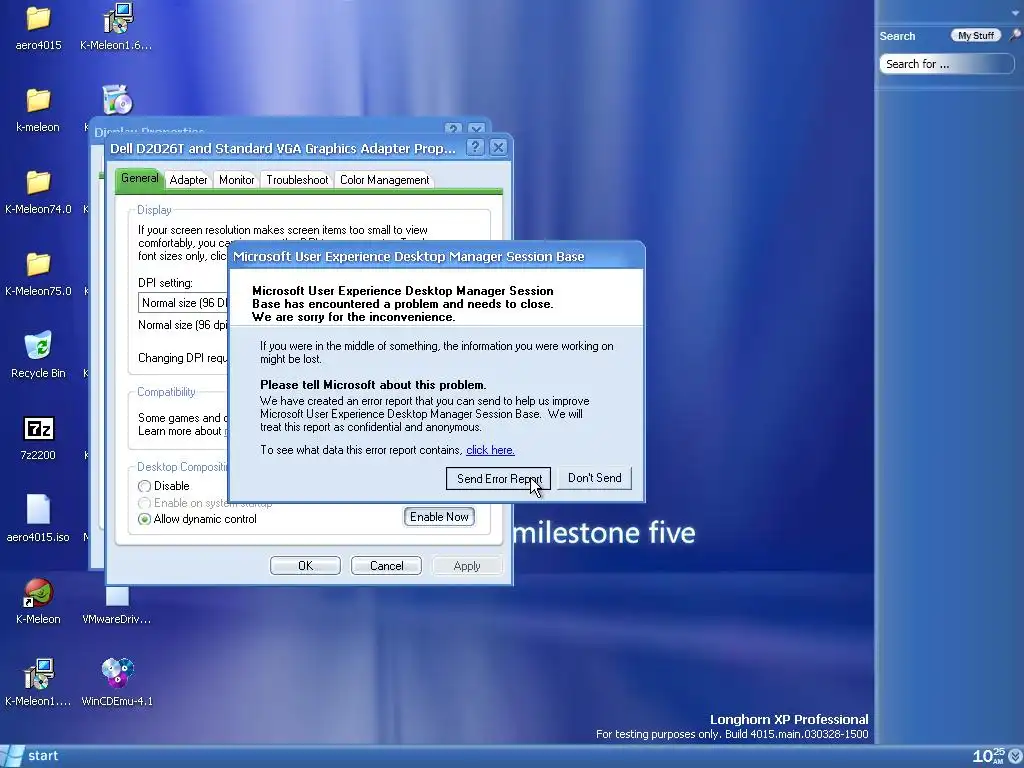Cancel the adapter properties dialog
This screenshot has width=1024, height=768.
click(386, 566)
